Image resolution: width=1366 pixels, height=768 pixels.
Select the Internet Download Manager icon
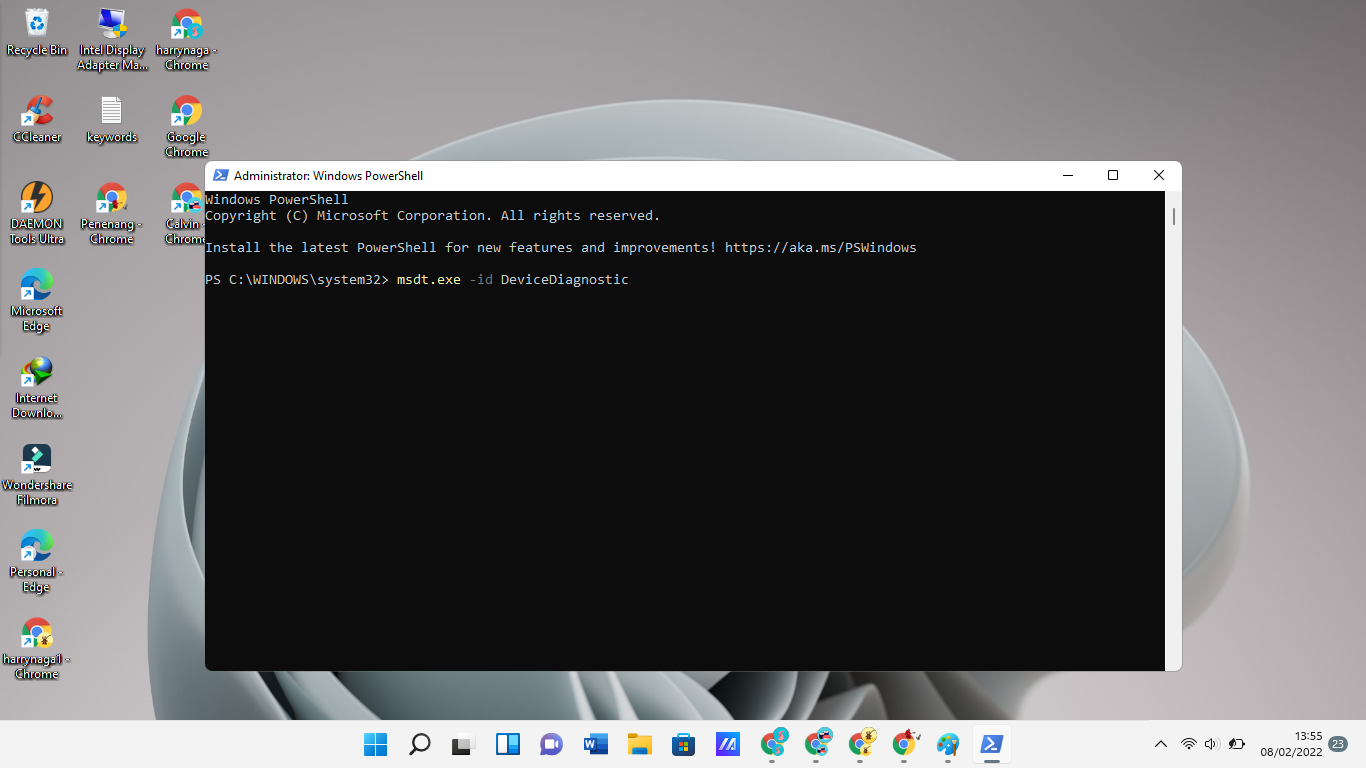coord(37,388)
